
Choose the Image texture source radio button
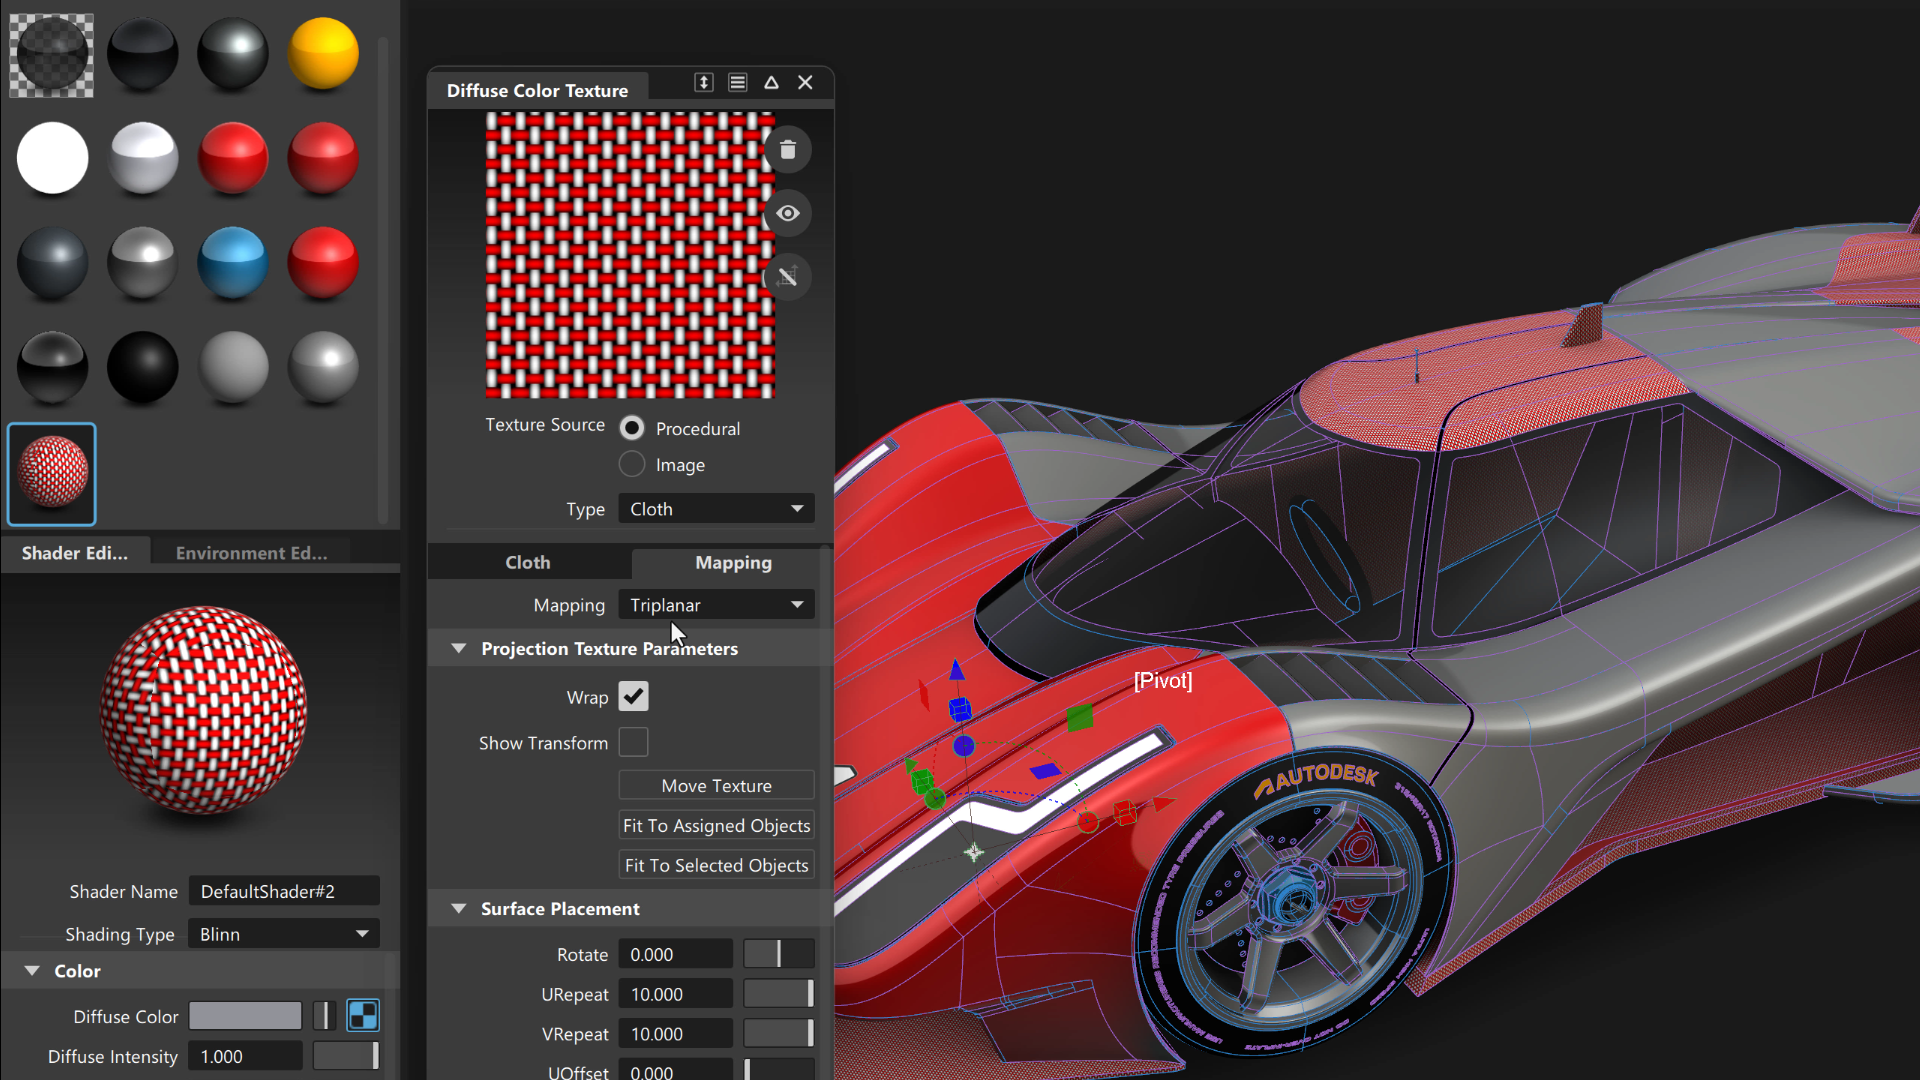[632, 465]
